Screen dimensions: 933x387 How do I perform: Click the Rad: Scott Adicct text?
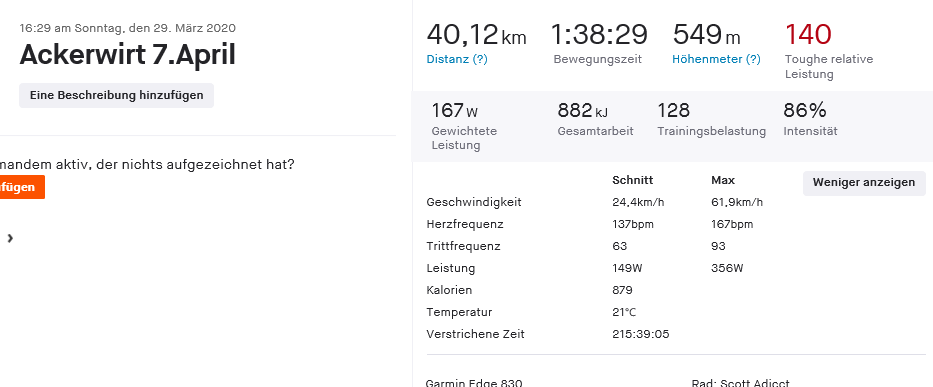point(741,383)
